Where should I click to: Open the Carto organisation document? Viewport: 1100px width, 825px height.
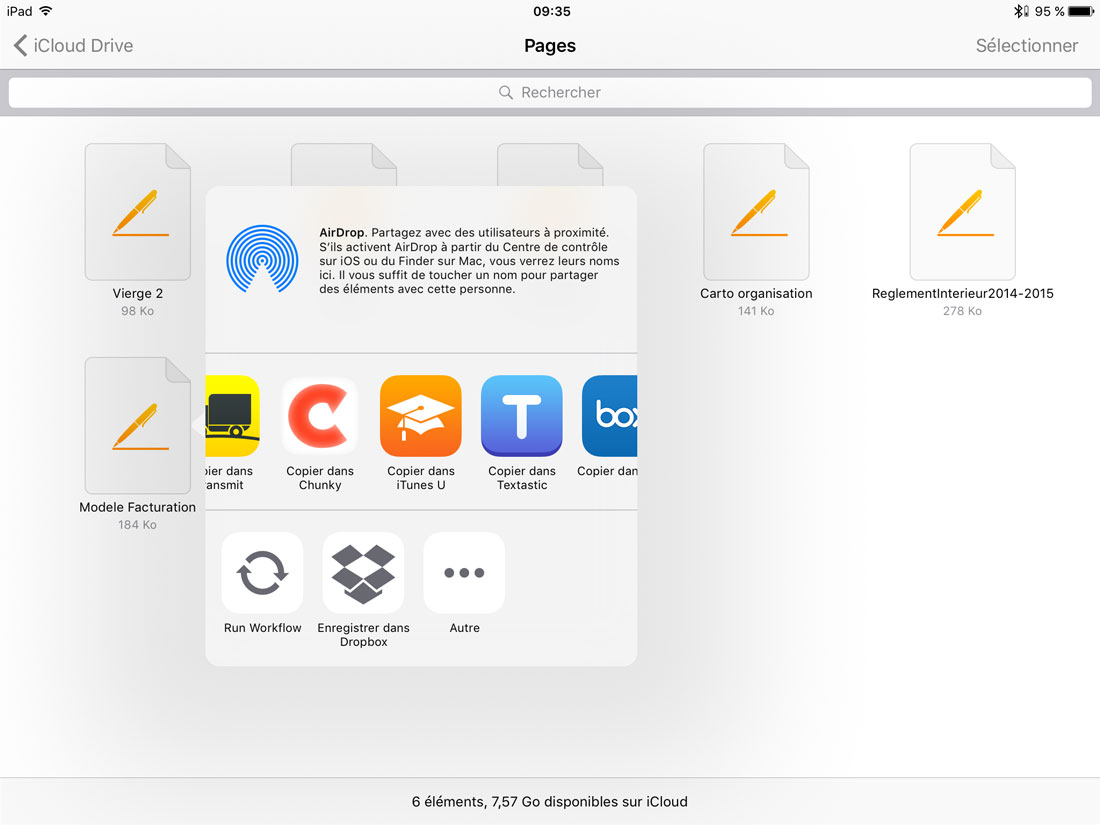[x=756, y=212]
